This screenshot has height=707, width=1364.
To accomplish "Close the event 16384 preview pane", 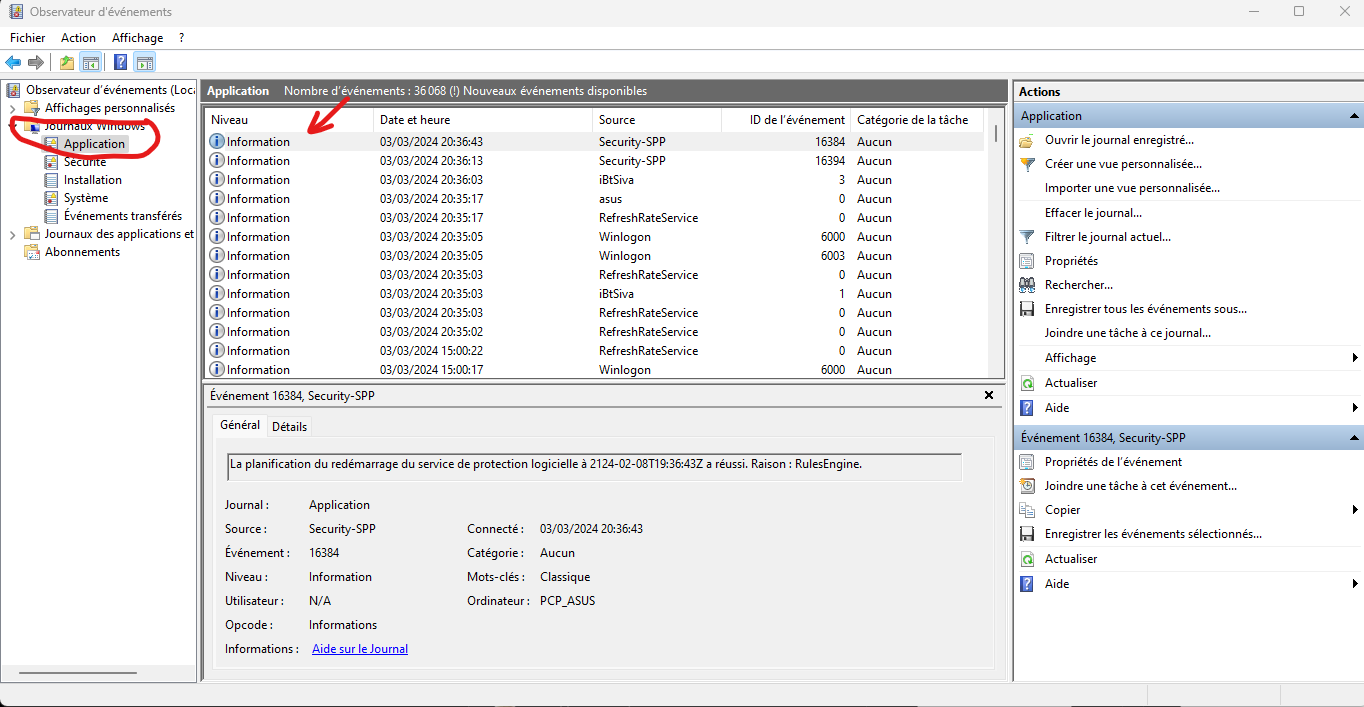I will [x=989, y=396].
